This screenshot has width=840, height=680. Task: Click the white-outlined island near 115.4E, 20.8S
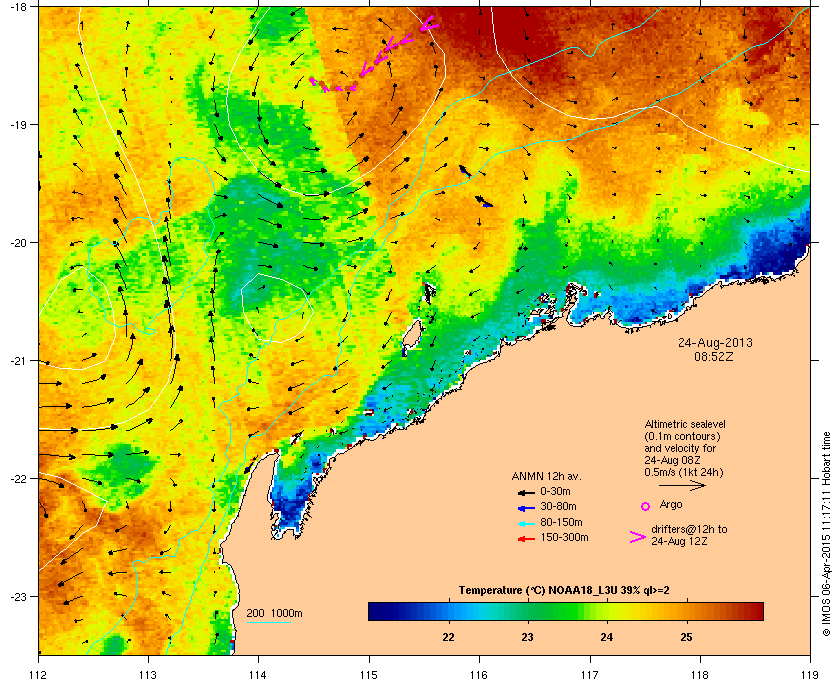pos(411,338)
